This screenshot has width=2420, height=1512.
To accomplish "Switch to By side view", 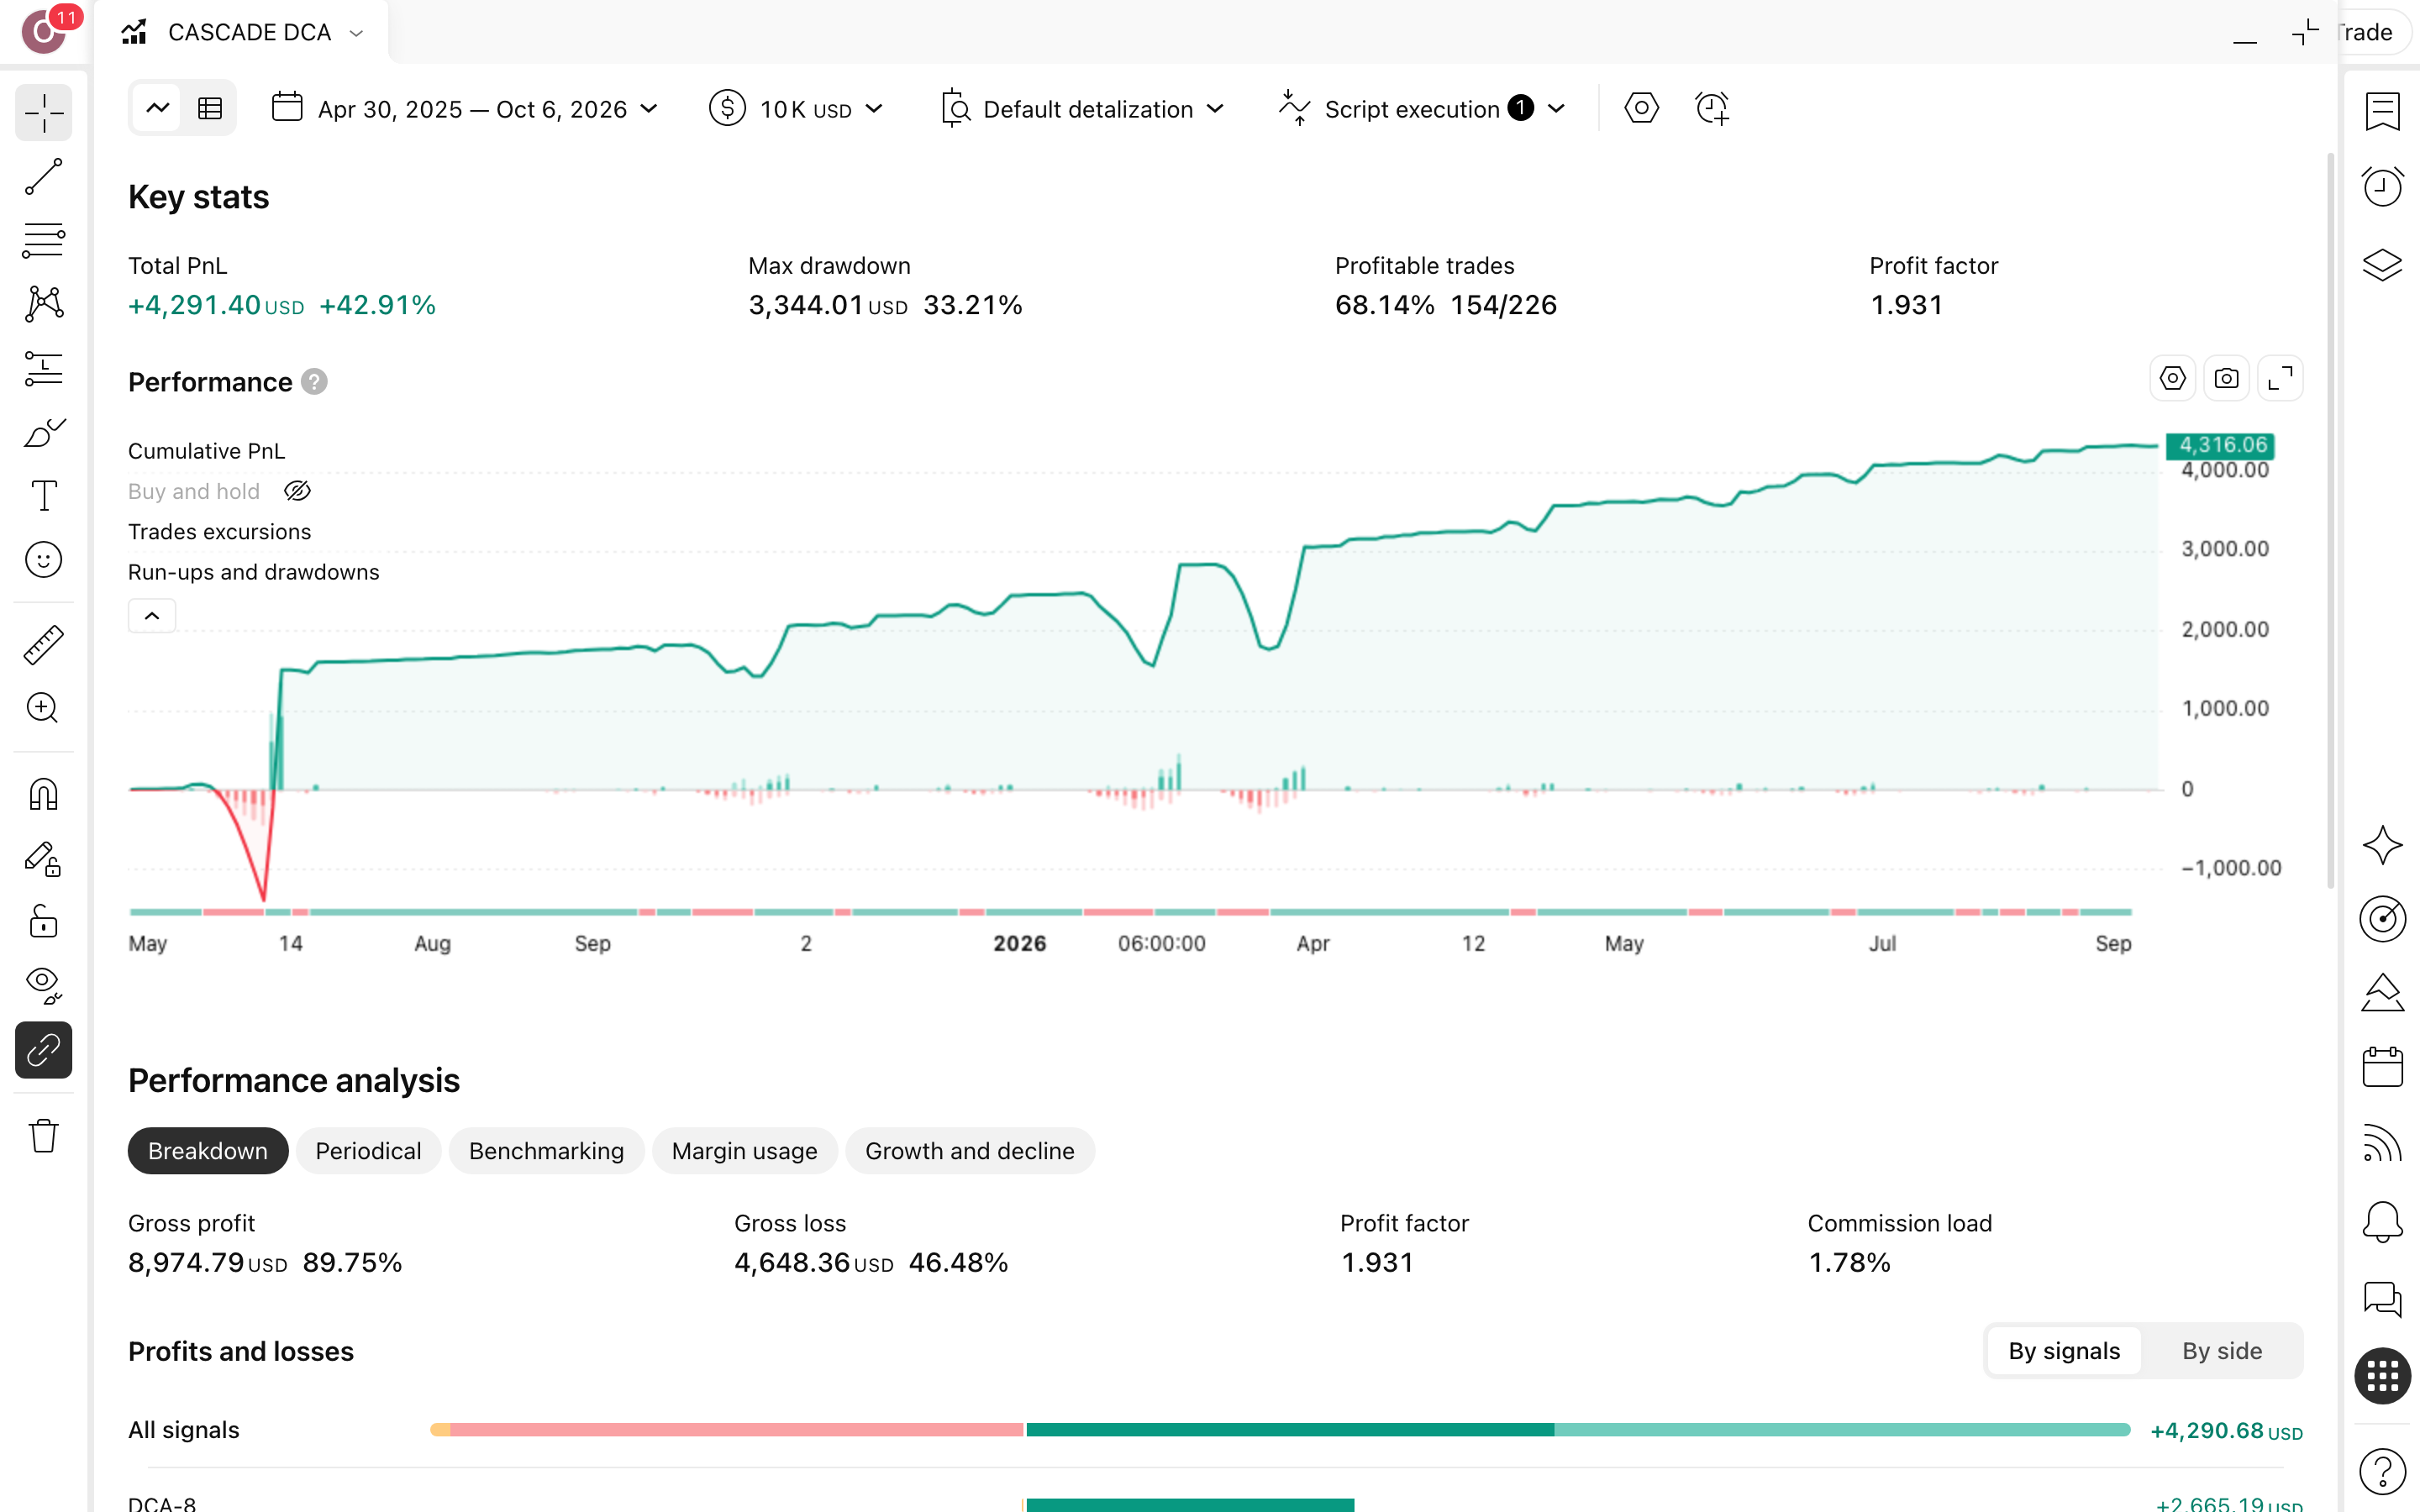I will tap(2221, 1351).
